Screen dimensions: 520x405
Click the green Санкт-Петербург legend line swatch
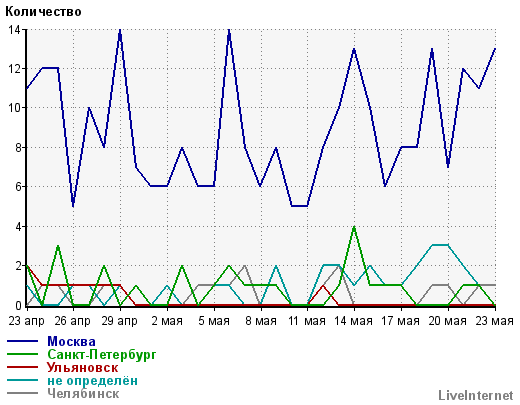tap(22, 354)
